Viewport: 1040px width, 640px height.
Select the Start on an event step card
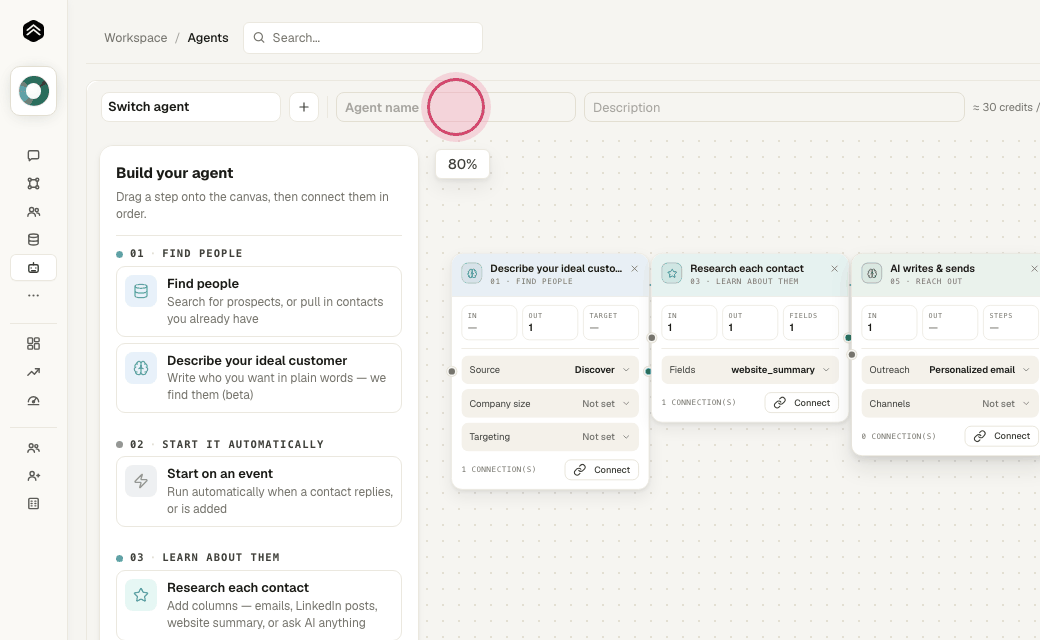tap(259, 491)
